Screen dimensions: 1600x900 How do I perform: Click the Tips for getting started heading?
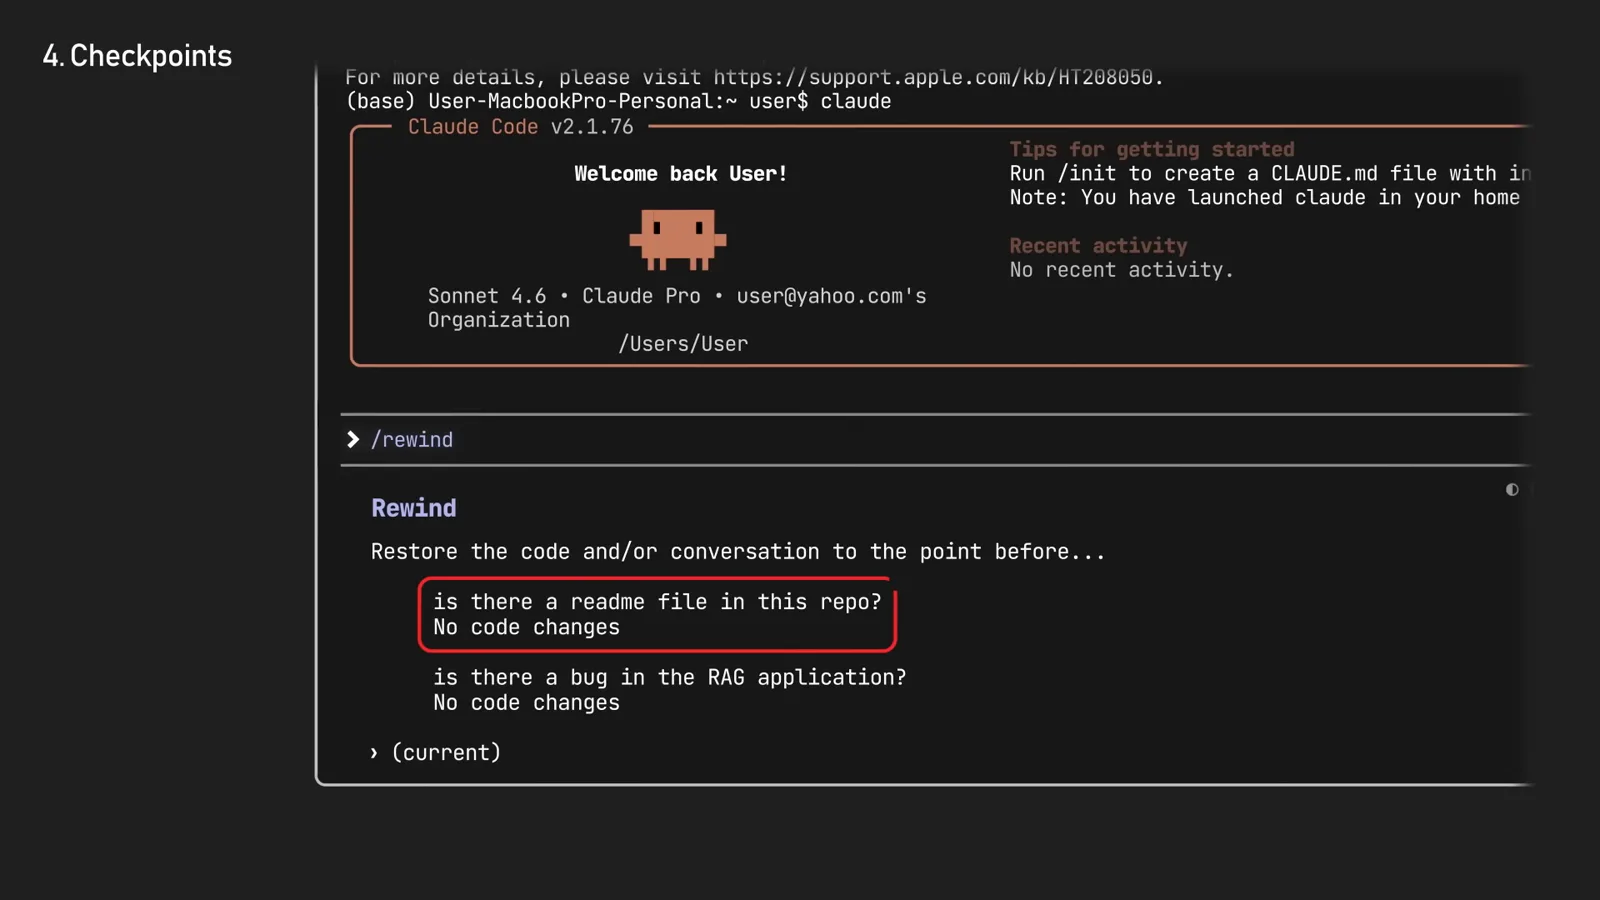pos(1152,149)
